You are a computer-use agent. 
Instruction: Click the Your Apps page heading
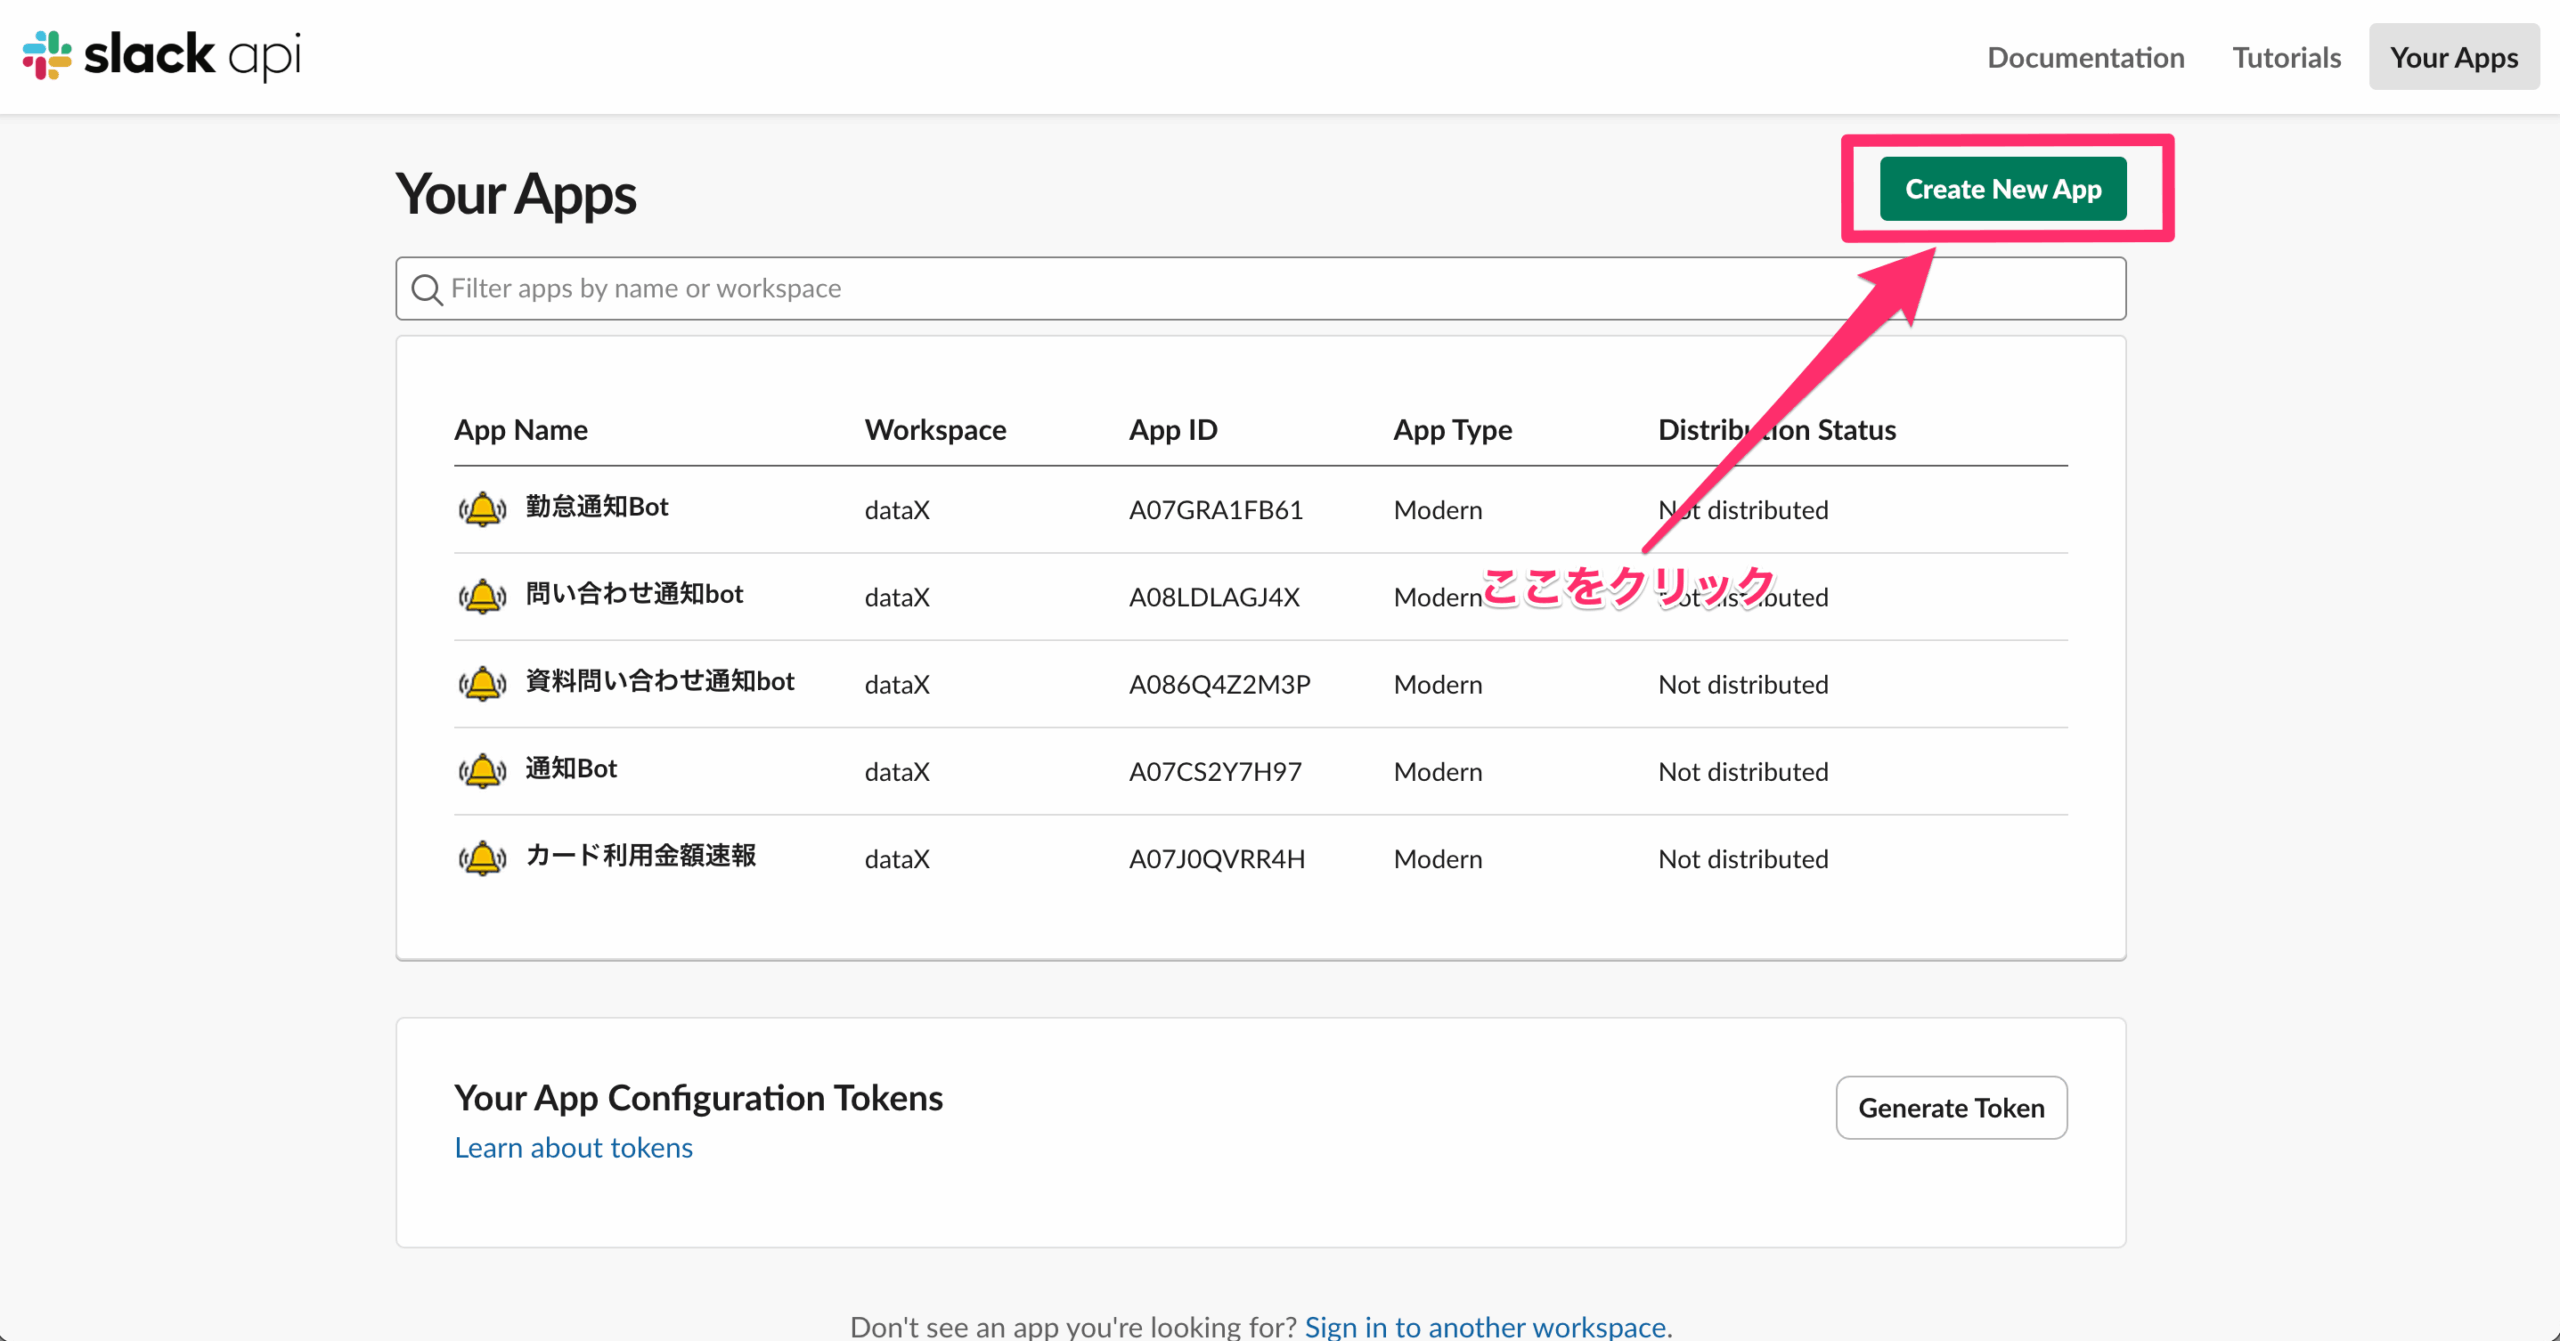pyautogui.click(x=516, y=194)
